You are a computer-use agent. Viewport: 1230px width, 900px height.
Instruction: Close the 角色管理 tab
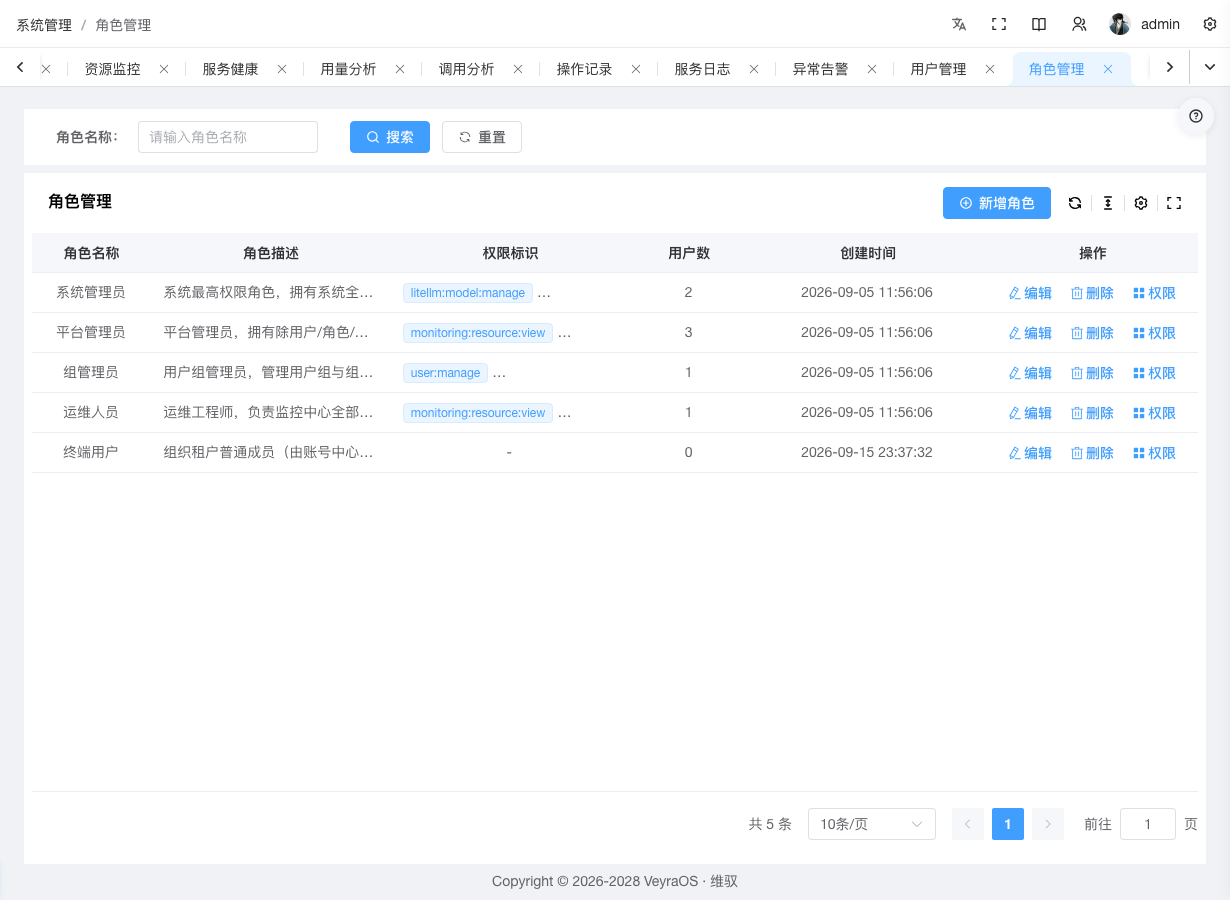pos(1108,69)
